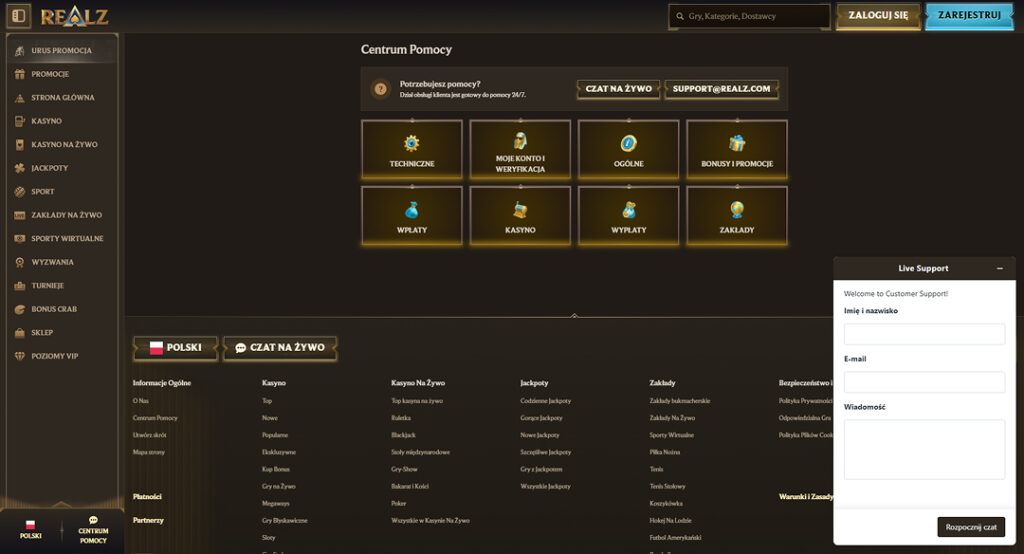The image size is (1024, 554).
Task: Open the Partnerzy footer heading
Action: [x=148, y=520]
